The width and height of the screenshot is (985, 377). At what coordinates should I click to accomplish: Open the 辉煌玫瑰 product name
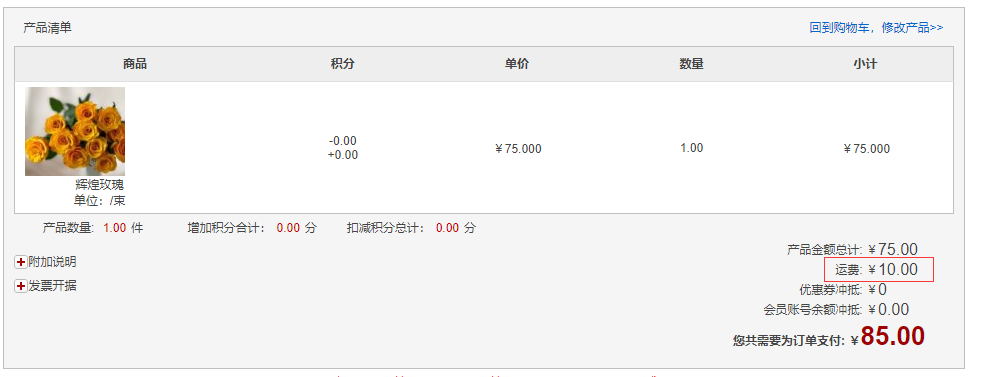pos(99,185)
